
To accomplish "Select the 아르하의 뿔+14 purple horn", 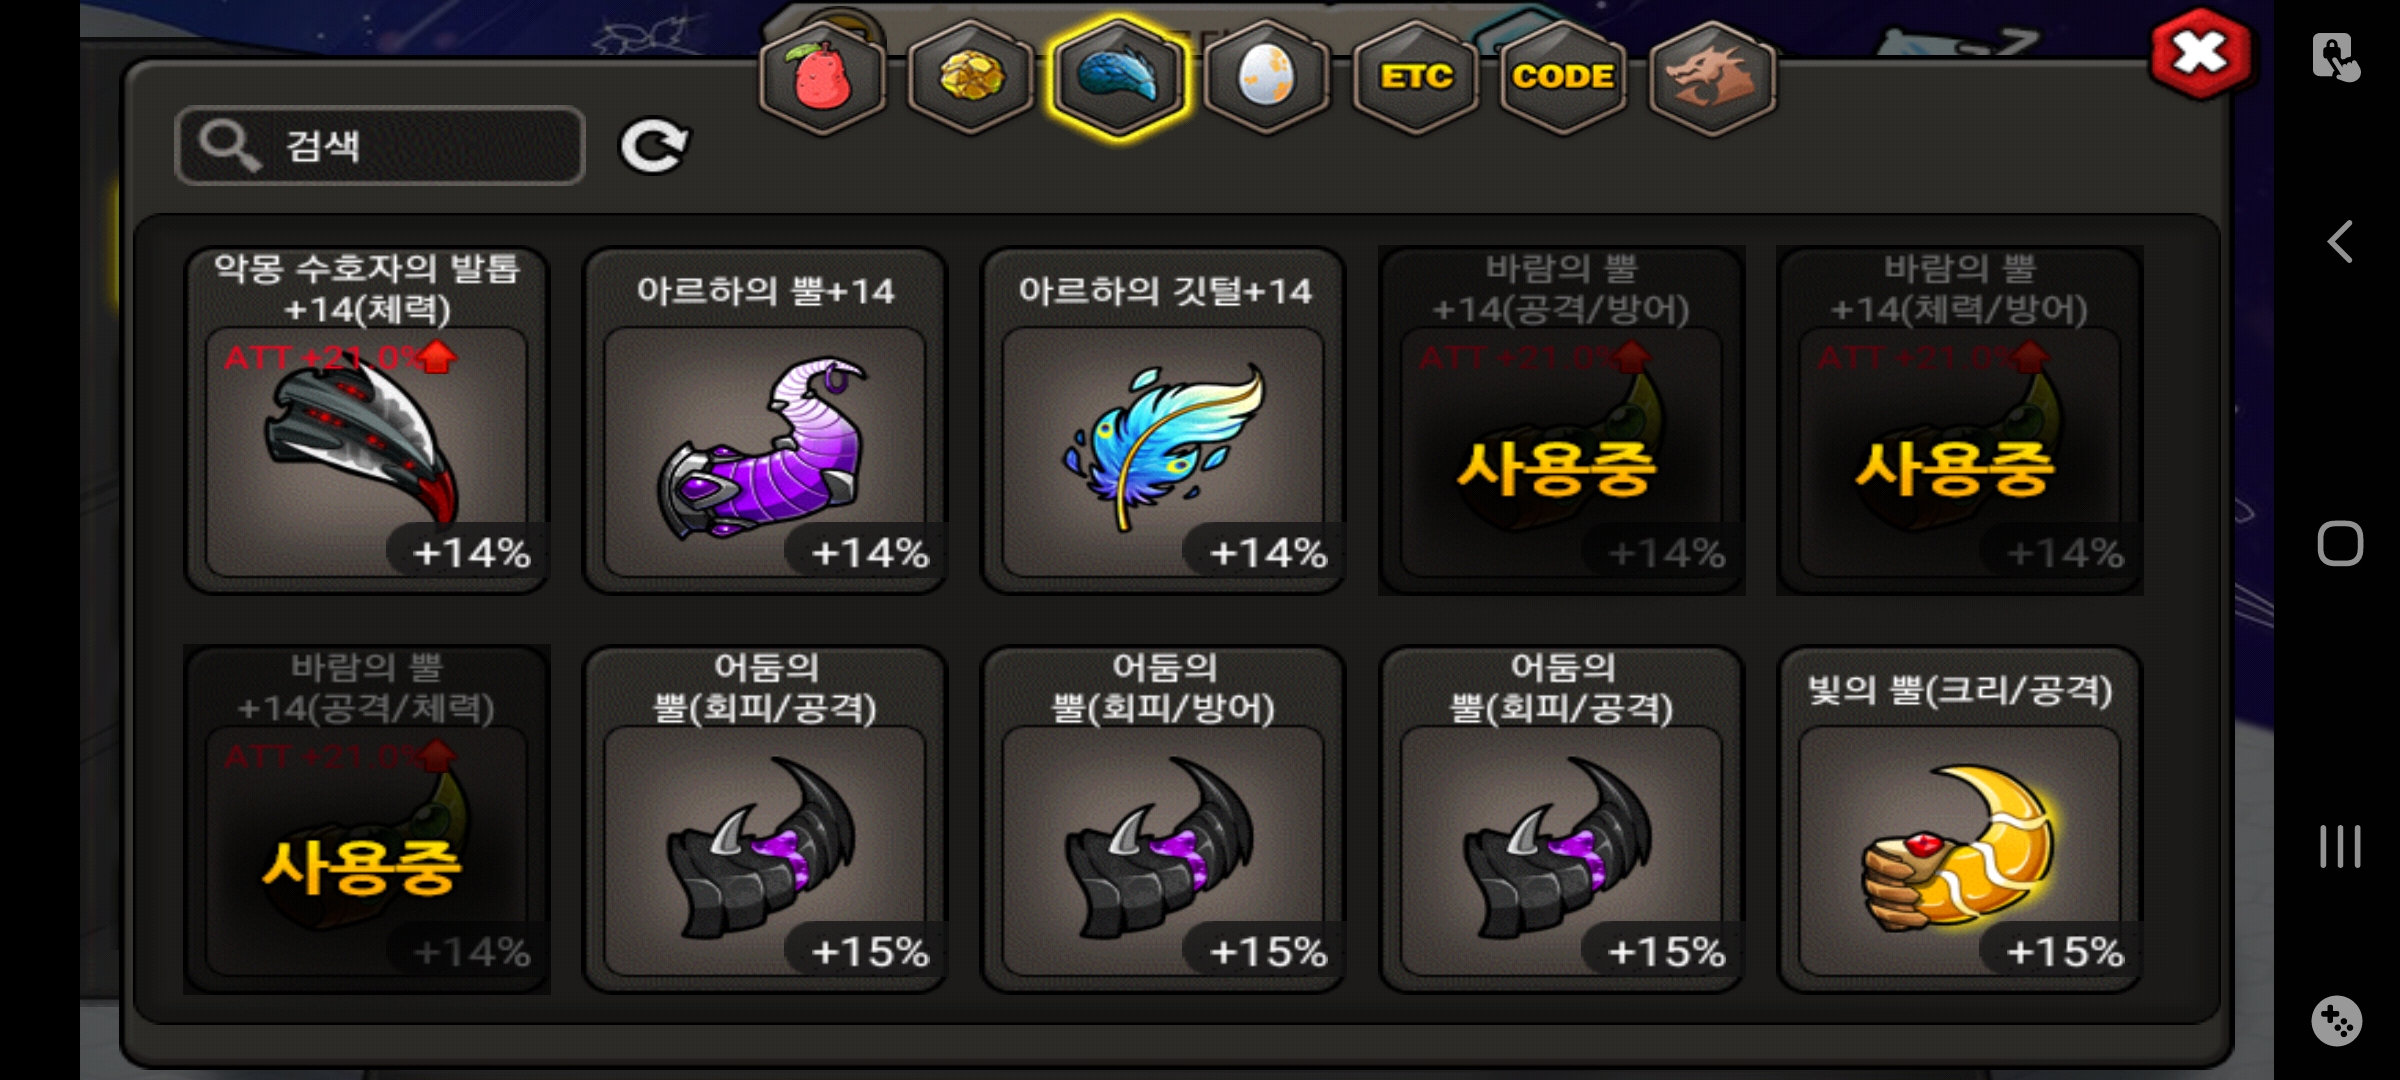I will [765, 420].
